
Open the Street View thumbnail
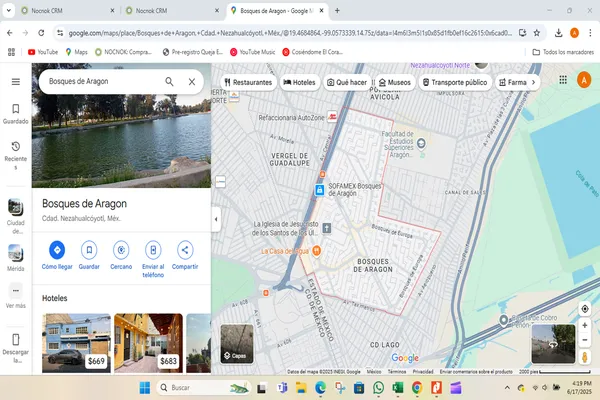tap(553, 343)
